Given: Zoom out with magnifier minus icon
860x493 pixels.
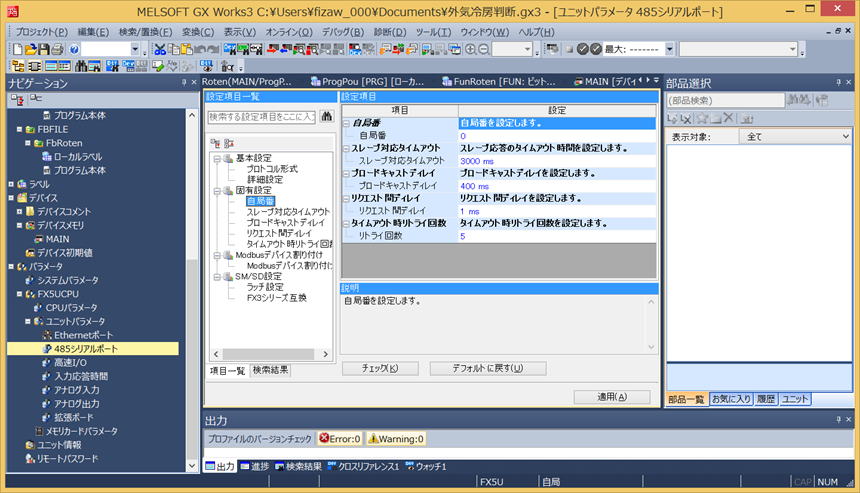Looking at the screenshot, I should tap(483, 49).
